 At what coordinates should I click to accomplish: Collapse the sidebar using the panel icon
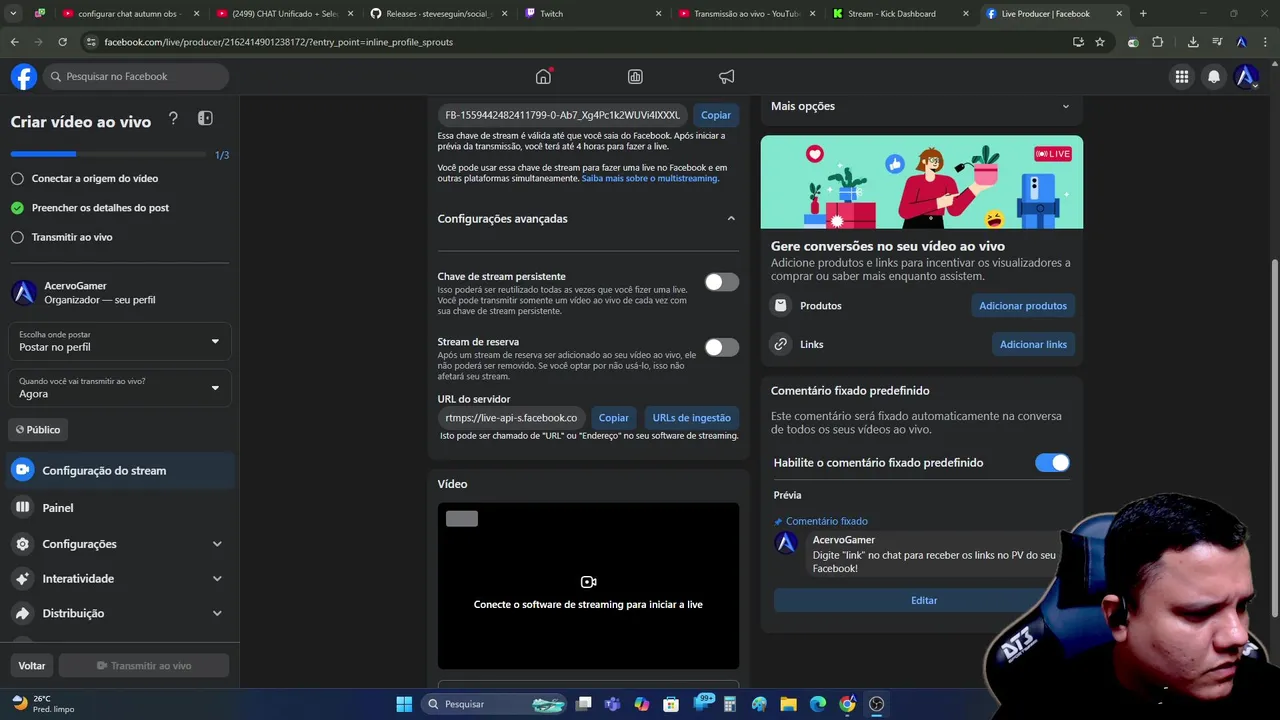205,118
